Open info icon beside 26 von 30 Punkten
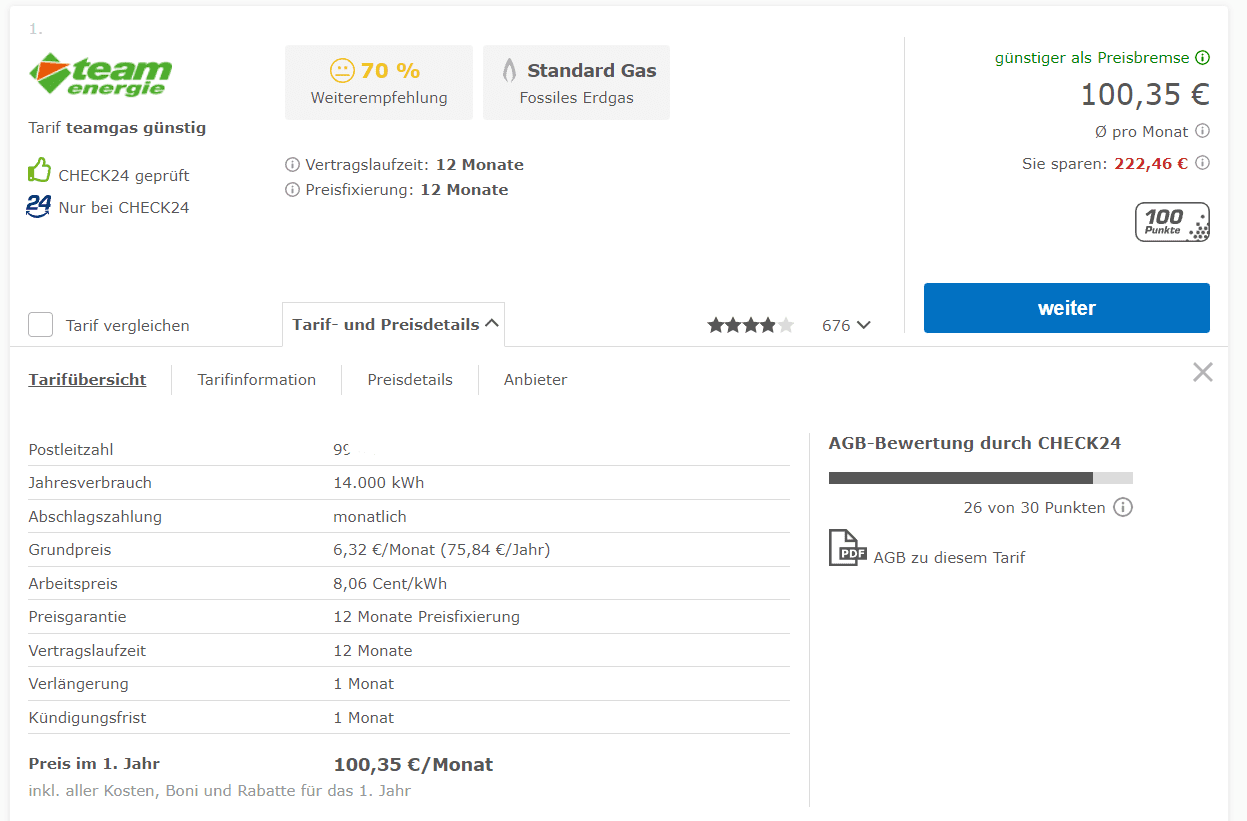 (x=1123, y=507)
